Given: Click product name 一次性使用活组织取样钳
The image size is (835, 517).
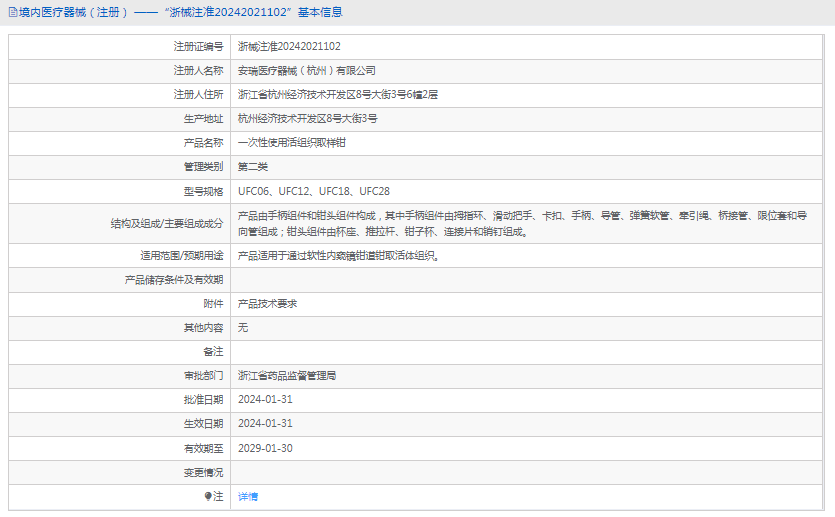Looking at the screenshot, I should pyautogui.click(x=292, y=143).
